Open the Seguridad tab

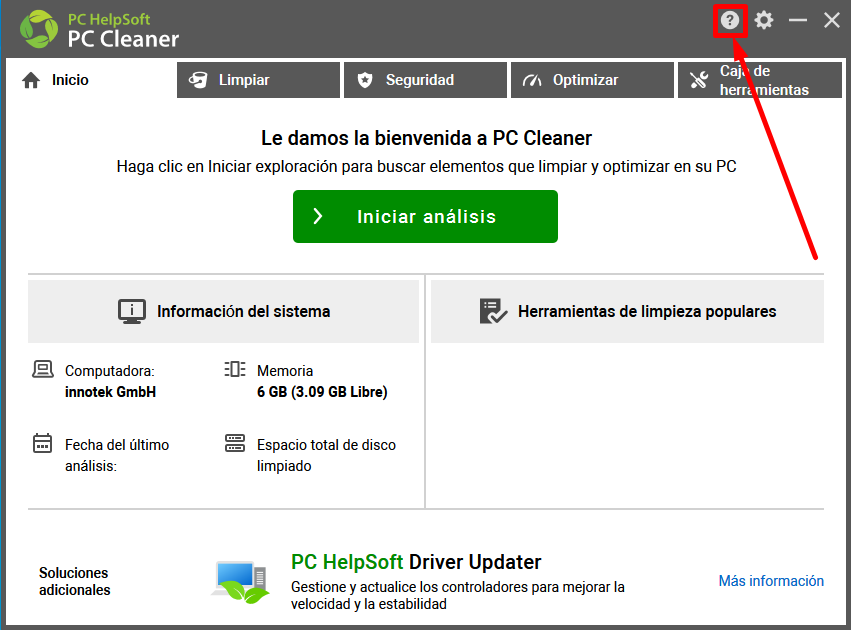tap(426, 80)
